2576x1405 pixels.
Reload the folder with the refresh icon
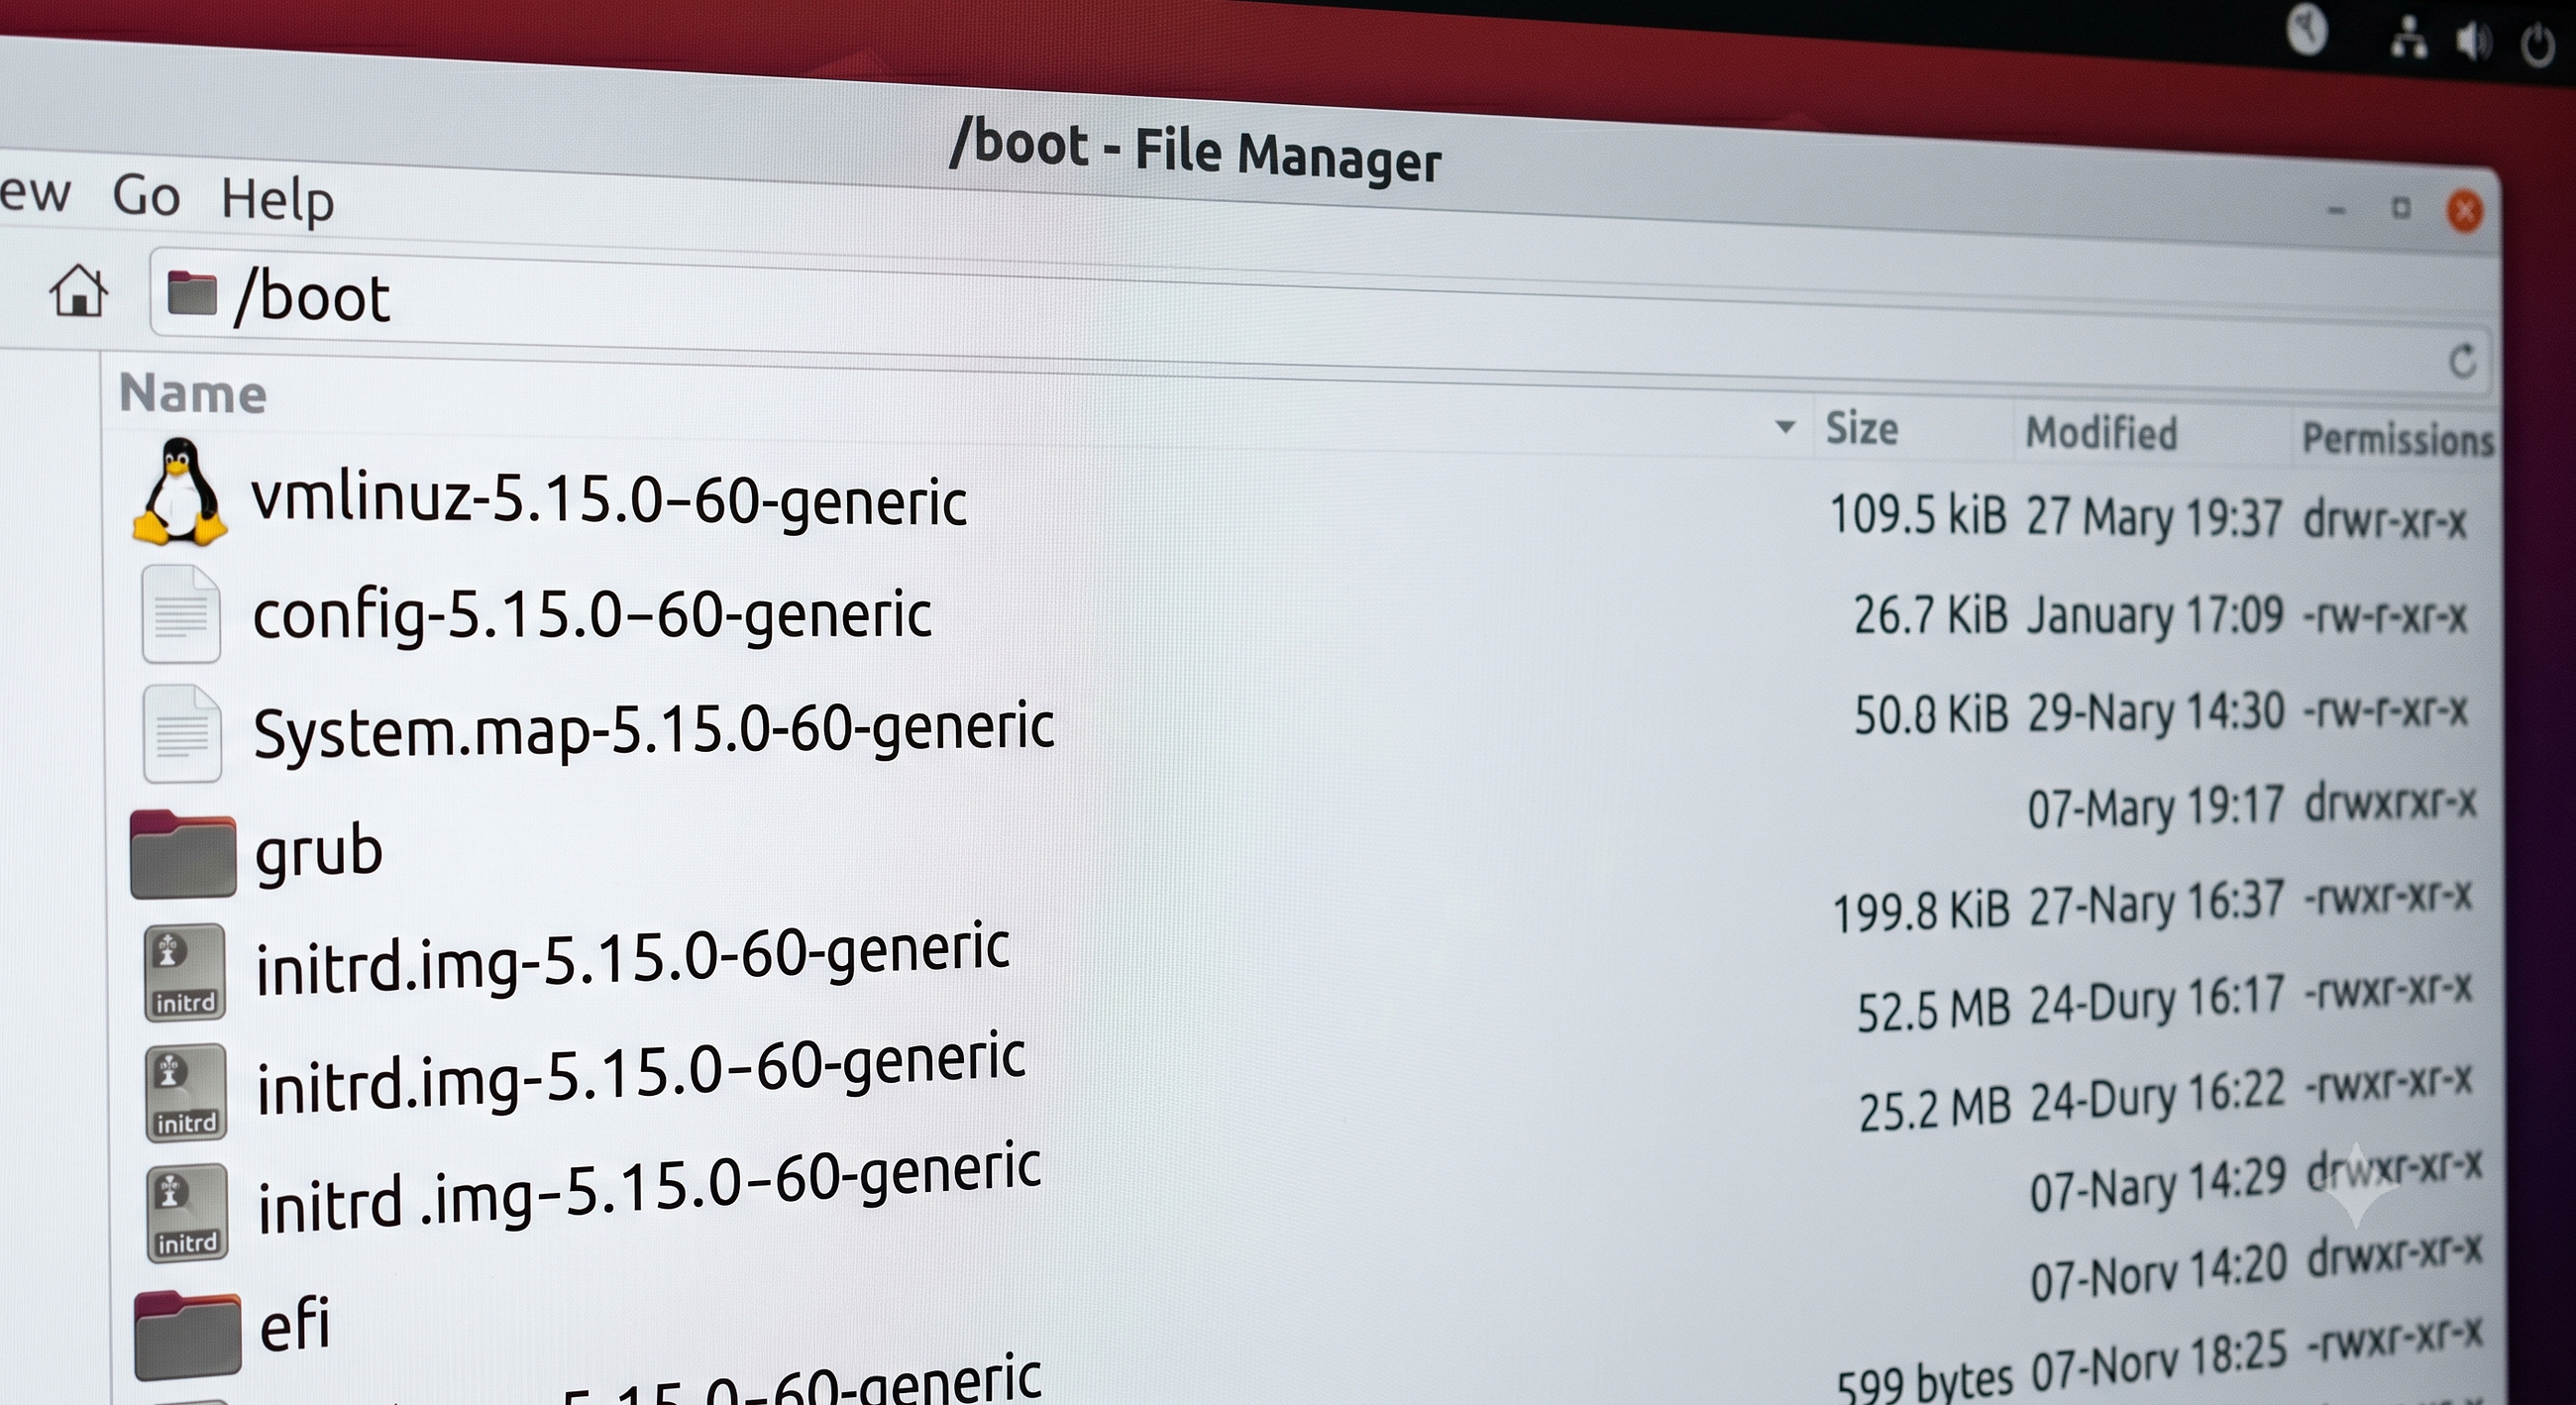coord(2462,361)
